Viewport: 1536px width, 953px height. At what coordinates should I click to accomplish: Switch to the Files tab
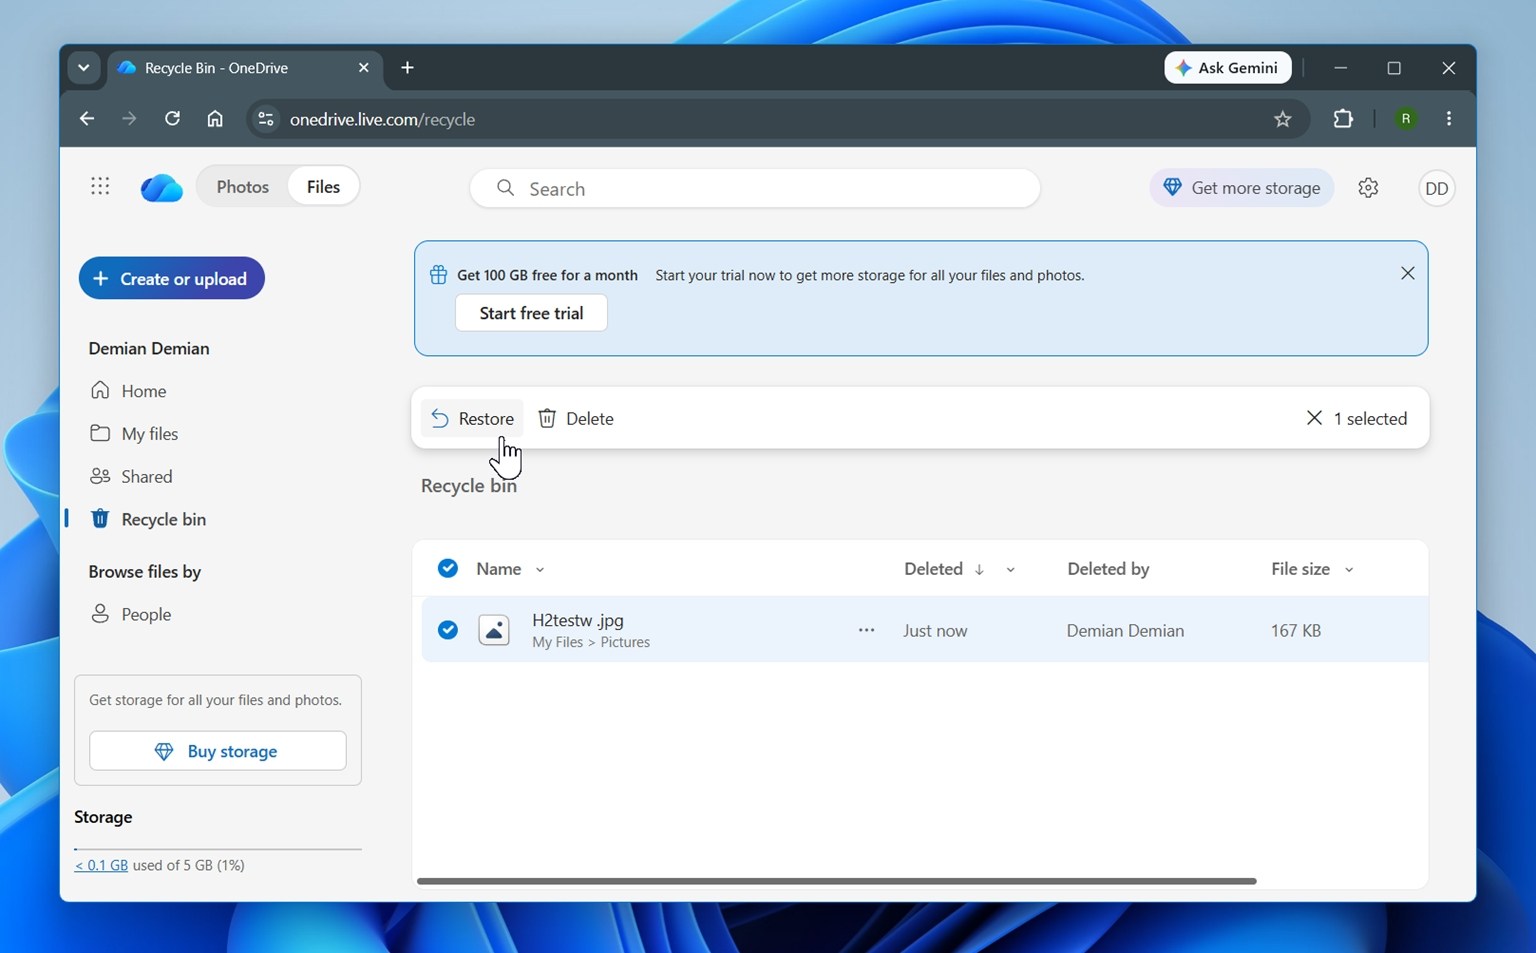(323, 187)
